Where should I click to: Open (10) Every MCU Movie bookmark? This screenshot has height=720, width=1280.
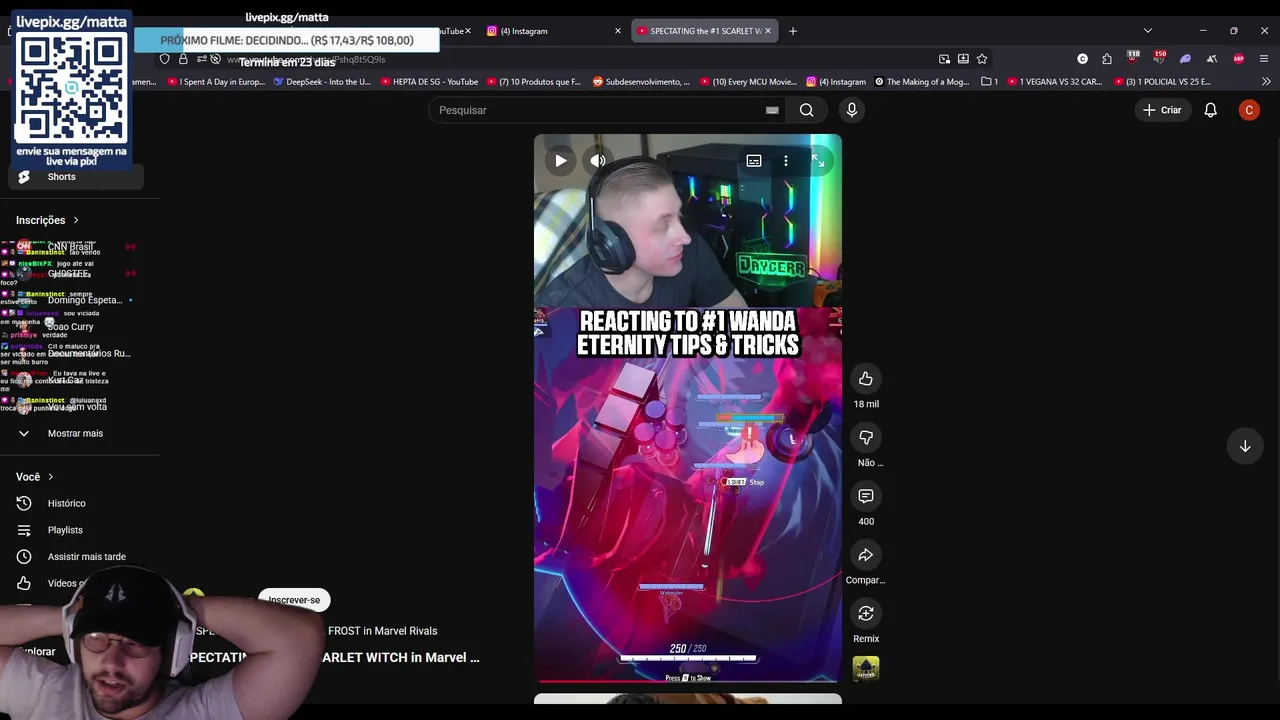748,82
